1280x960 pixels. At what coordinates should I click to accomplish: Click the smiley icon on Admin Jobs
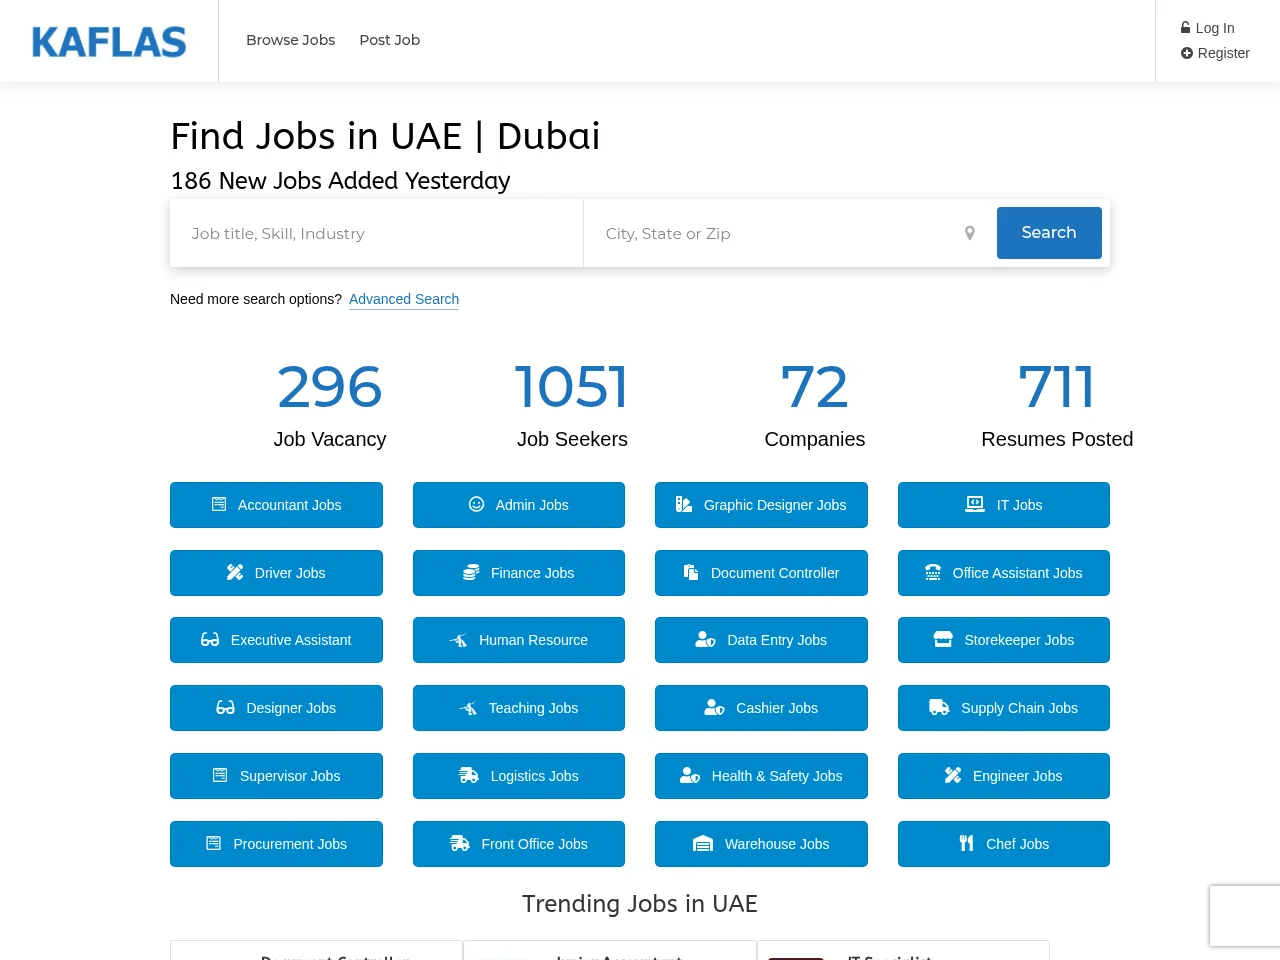pos(476,504)
